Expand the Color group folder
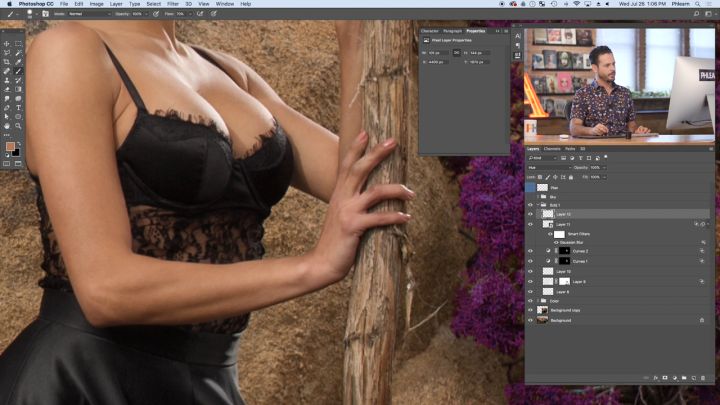Image resolution: width=720 pixels, height=405 pixels. (538, 301)
